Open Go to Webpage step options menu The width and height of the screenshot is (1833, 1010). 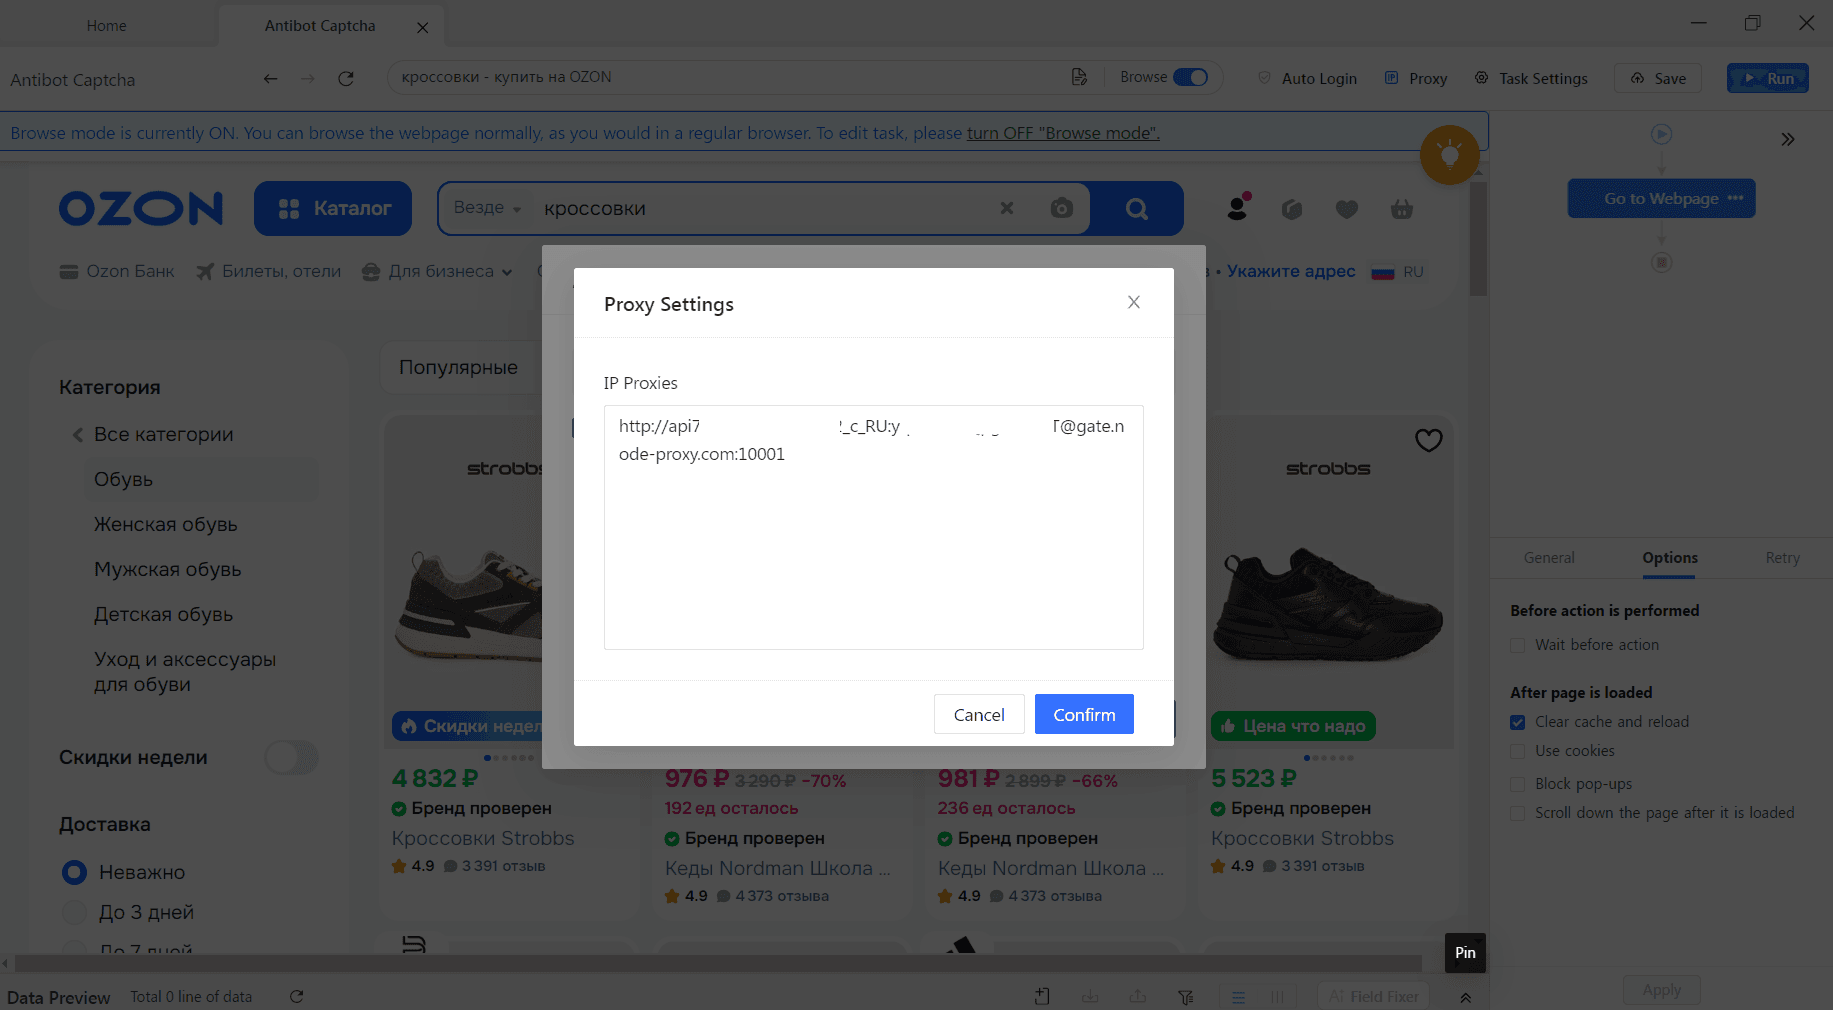tap(1735, 198)
